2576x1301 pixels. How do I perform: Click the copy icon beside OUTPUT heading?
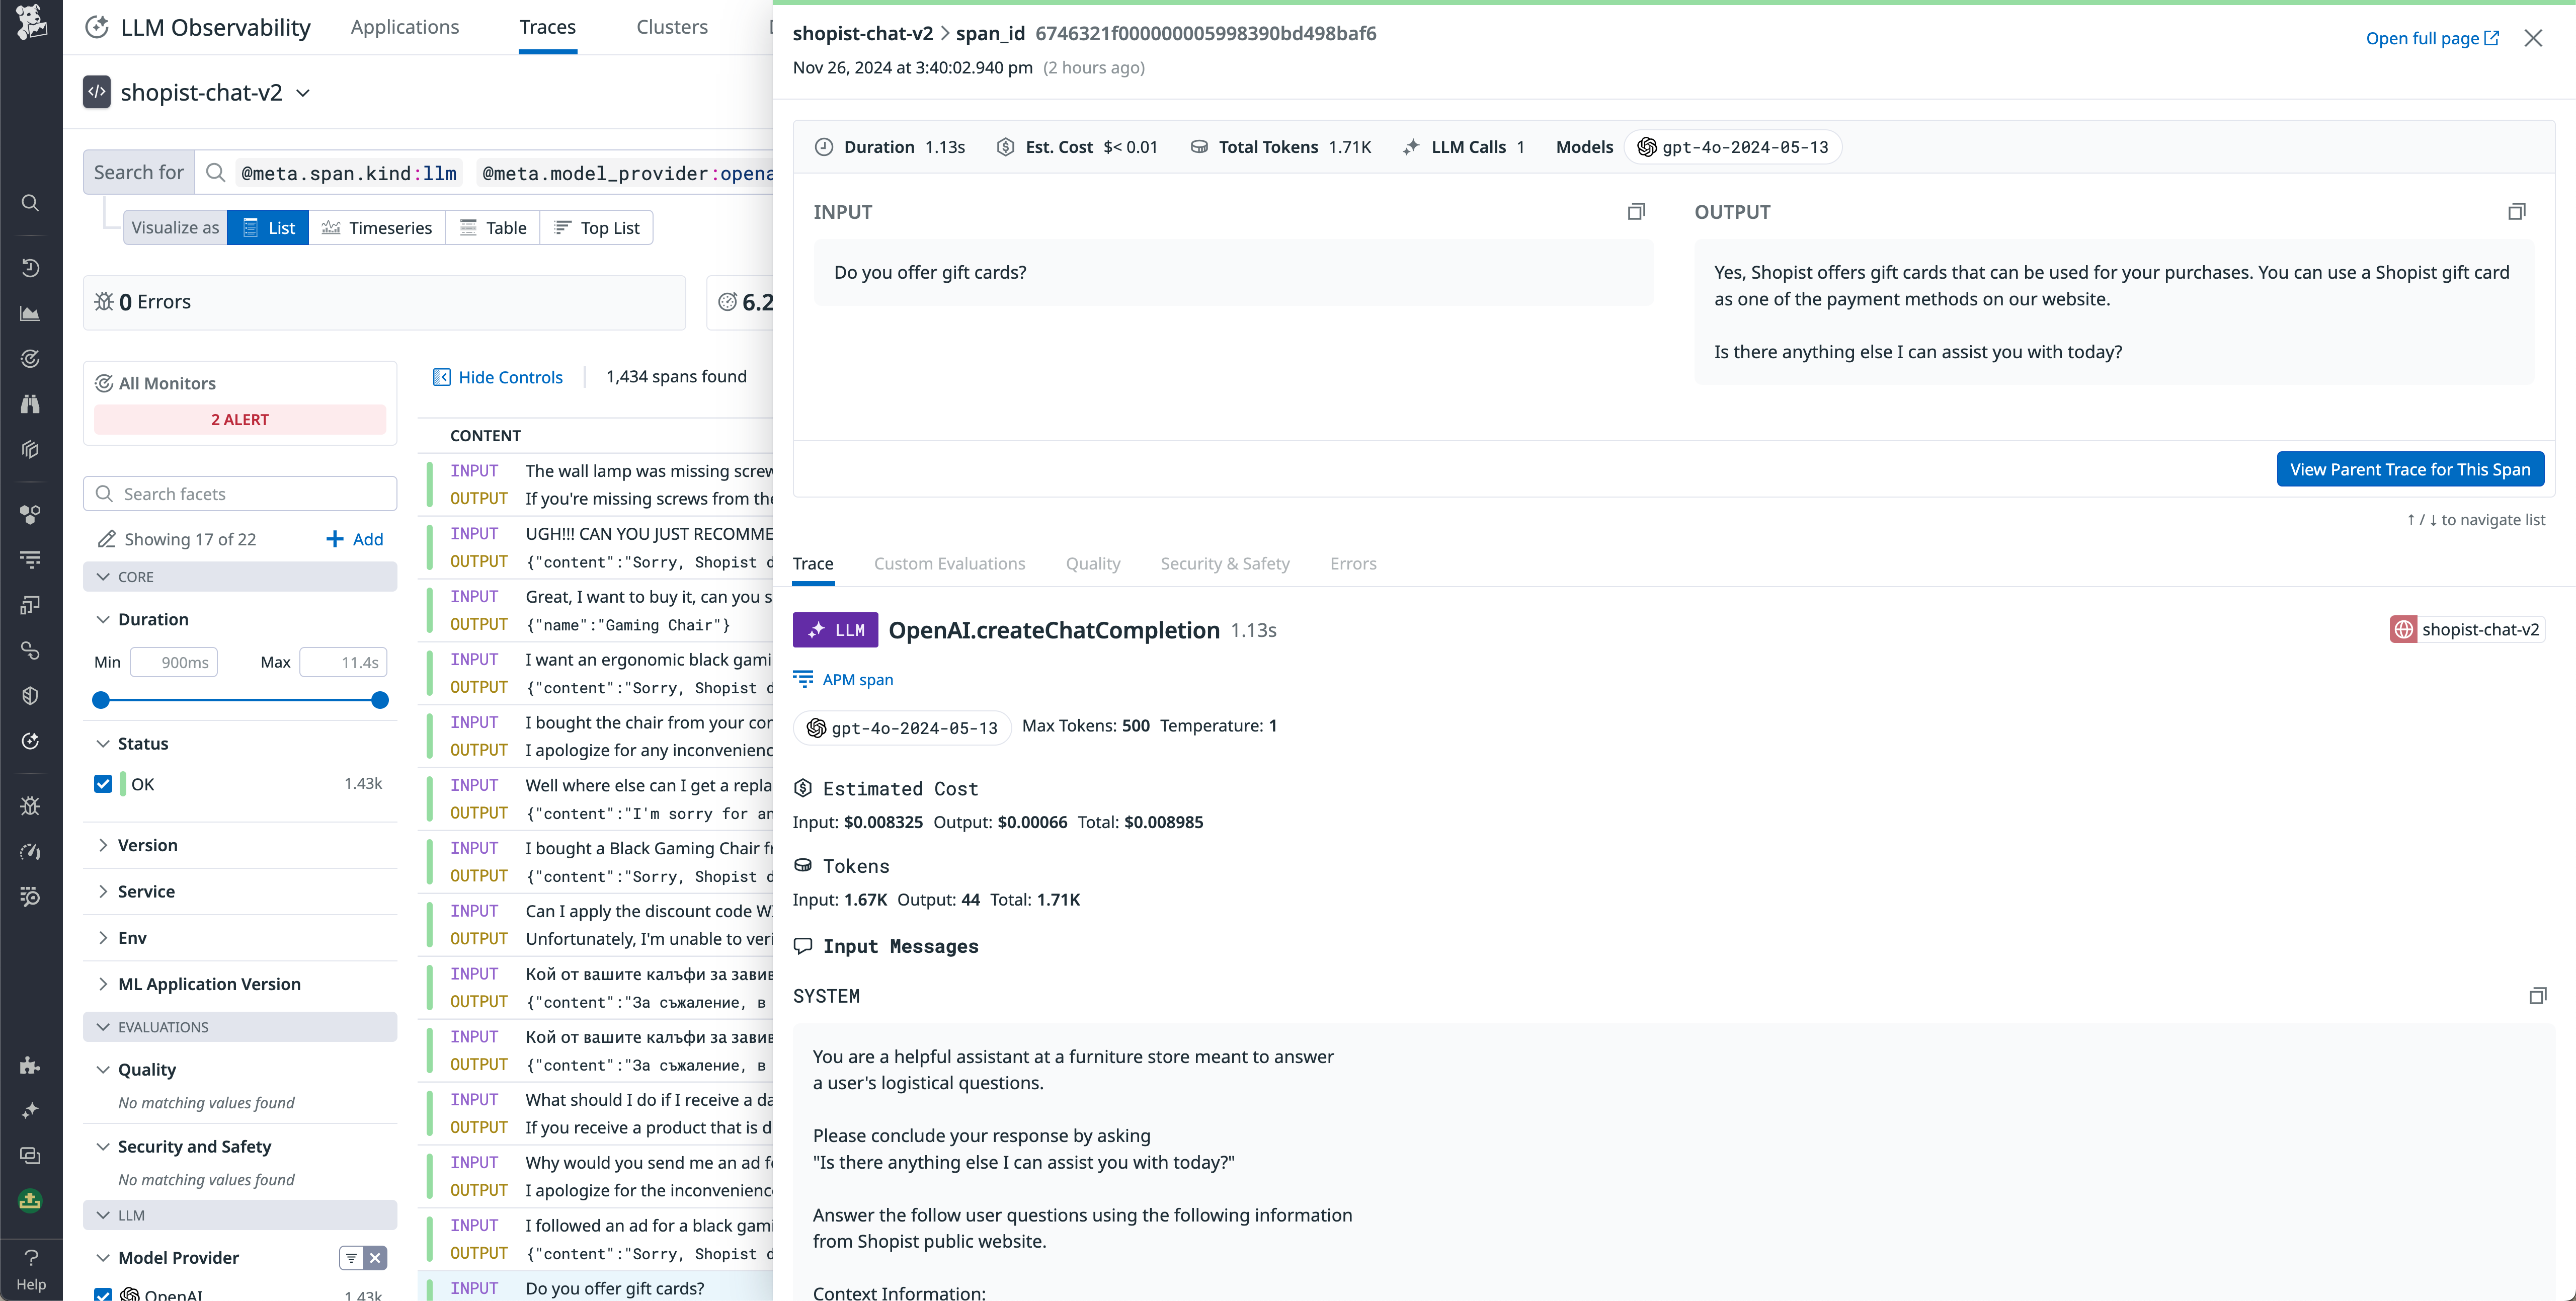tap(2517, 211)
